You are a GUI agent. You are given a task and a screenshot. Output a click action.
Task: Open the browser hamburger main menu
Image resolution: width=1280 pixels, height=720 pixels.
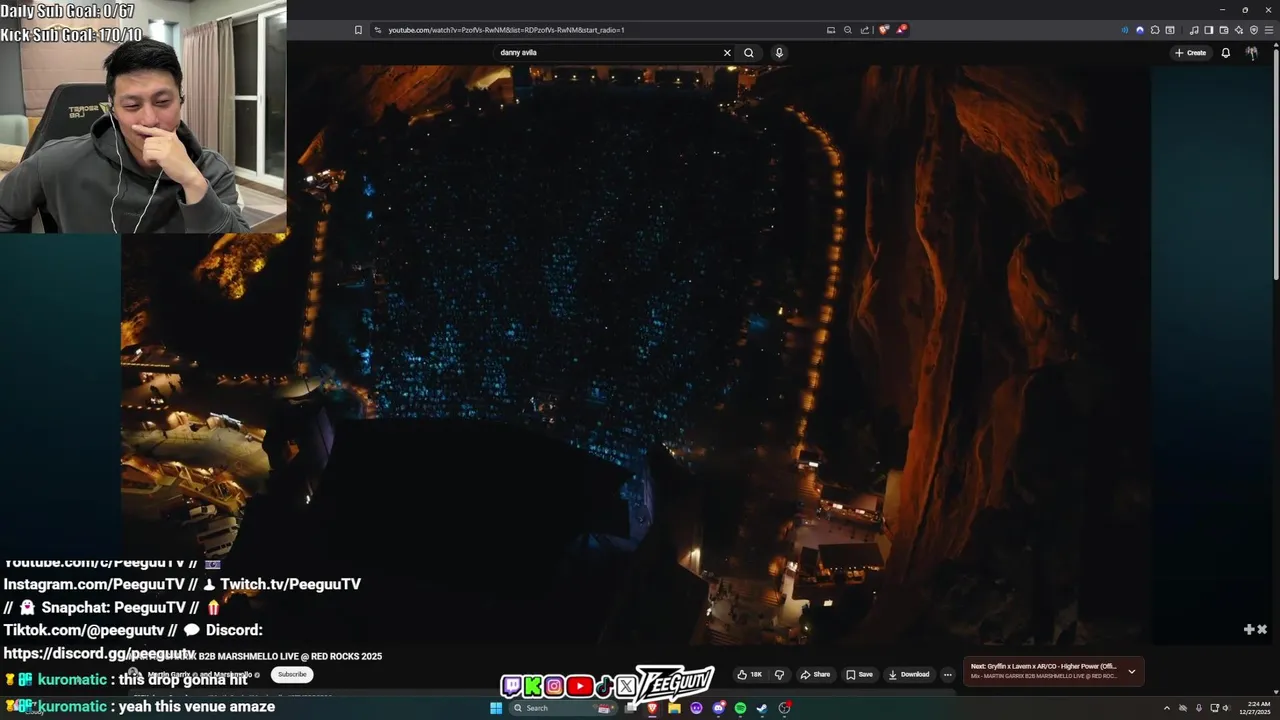tap(1269, 30)
